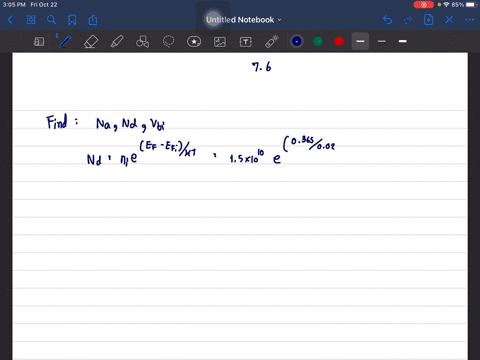Close the editing toolbar with X
Image resolution: width=480 pixels, height=360 pixels.
click(449, 20)
